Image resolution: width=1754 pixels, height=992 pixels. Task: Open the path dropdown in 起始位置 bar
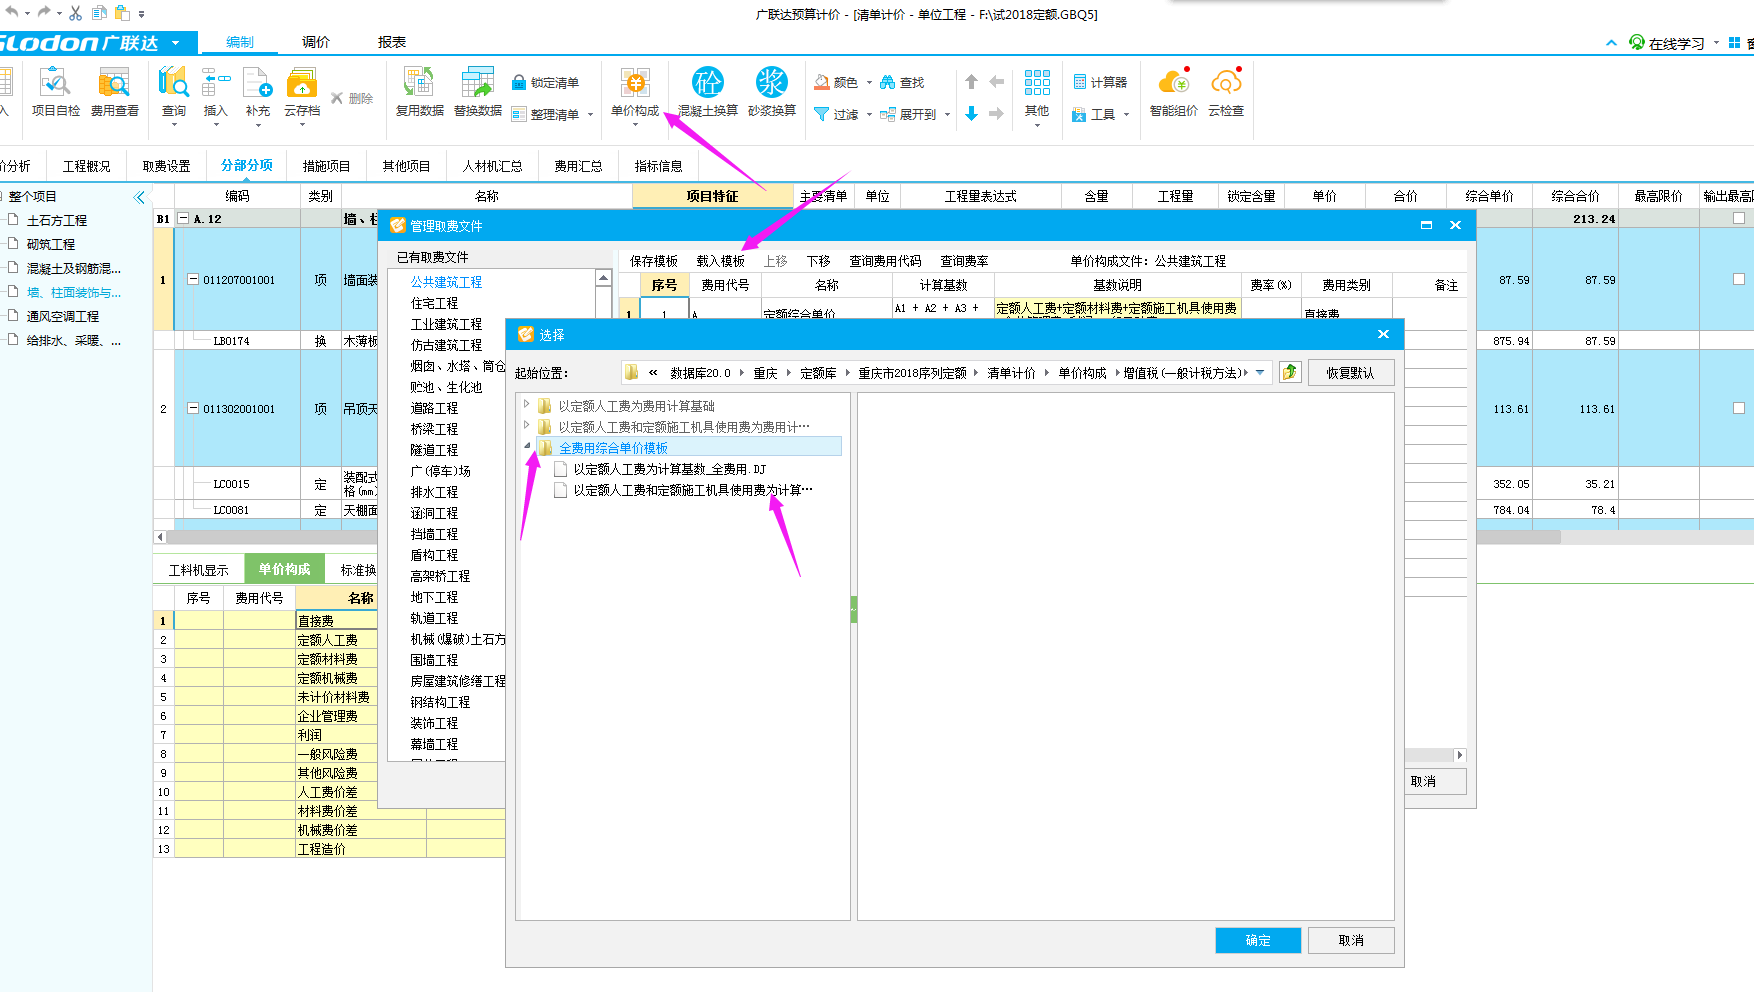pyautogui.click(x=1260, y=372)
